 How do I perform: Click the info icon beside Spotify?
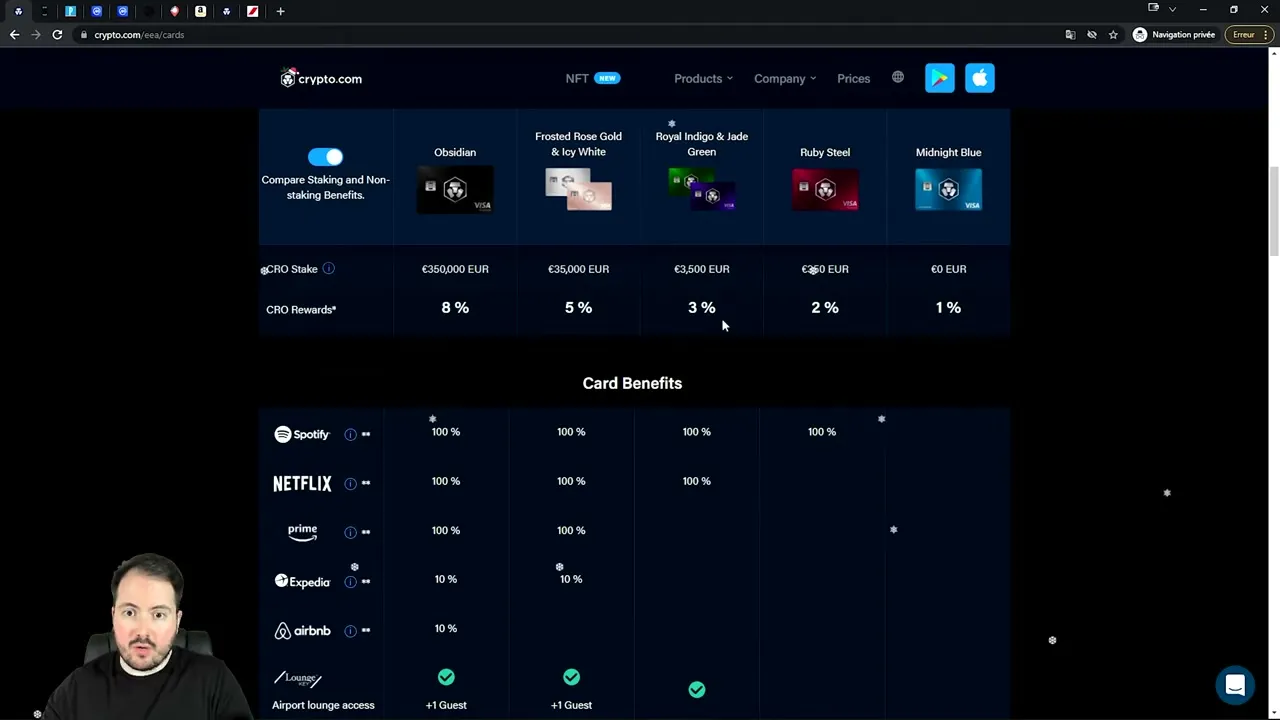tap(350, 434)
